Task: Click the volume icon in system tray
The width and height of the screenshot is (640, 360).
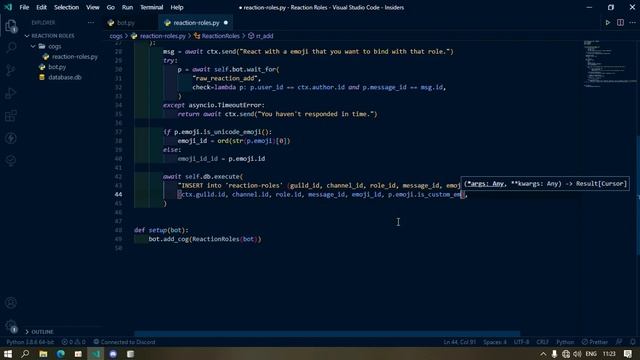Action: 577,354
